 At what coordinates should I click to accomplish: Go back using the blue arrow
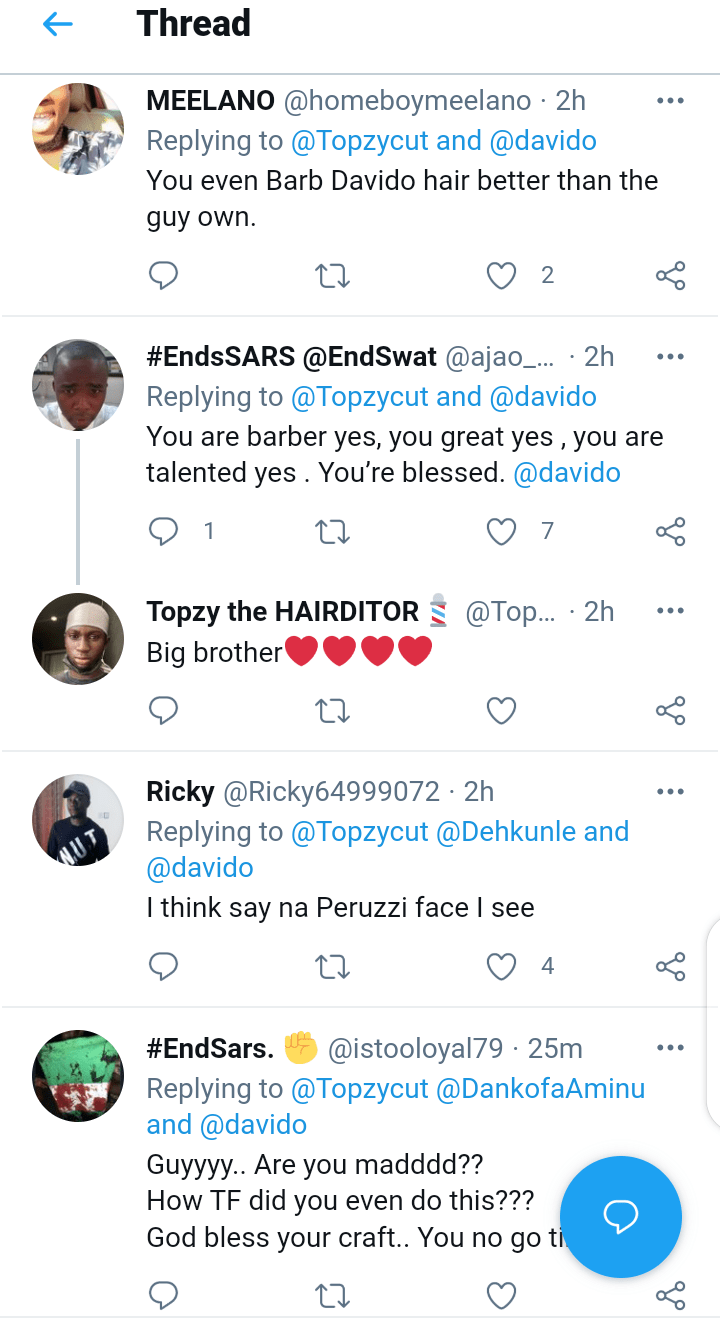58,25
